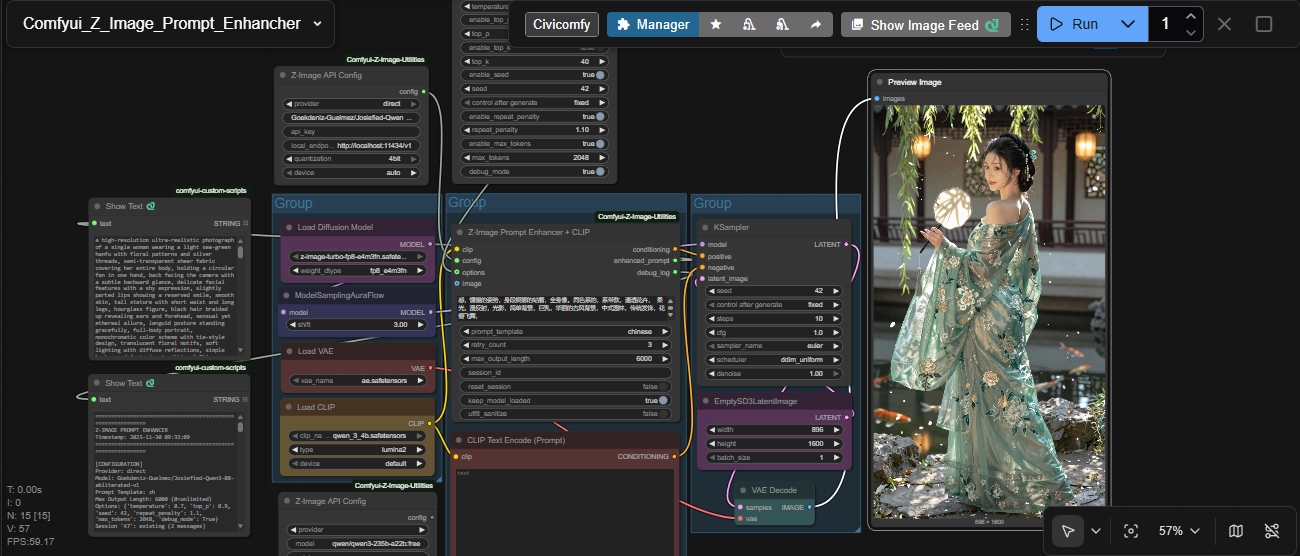Adjust the denoise 1.00 value widget
Screen dimensions: 1300x556
(x=773, y=373)
